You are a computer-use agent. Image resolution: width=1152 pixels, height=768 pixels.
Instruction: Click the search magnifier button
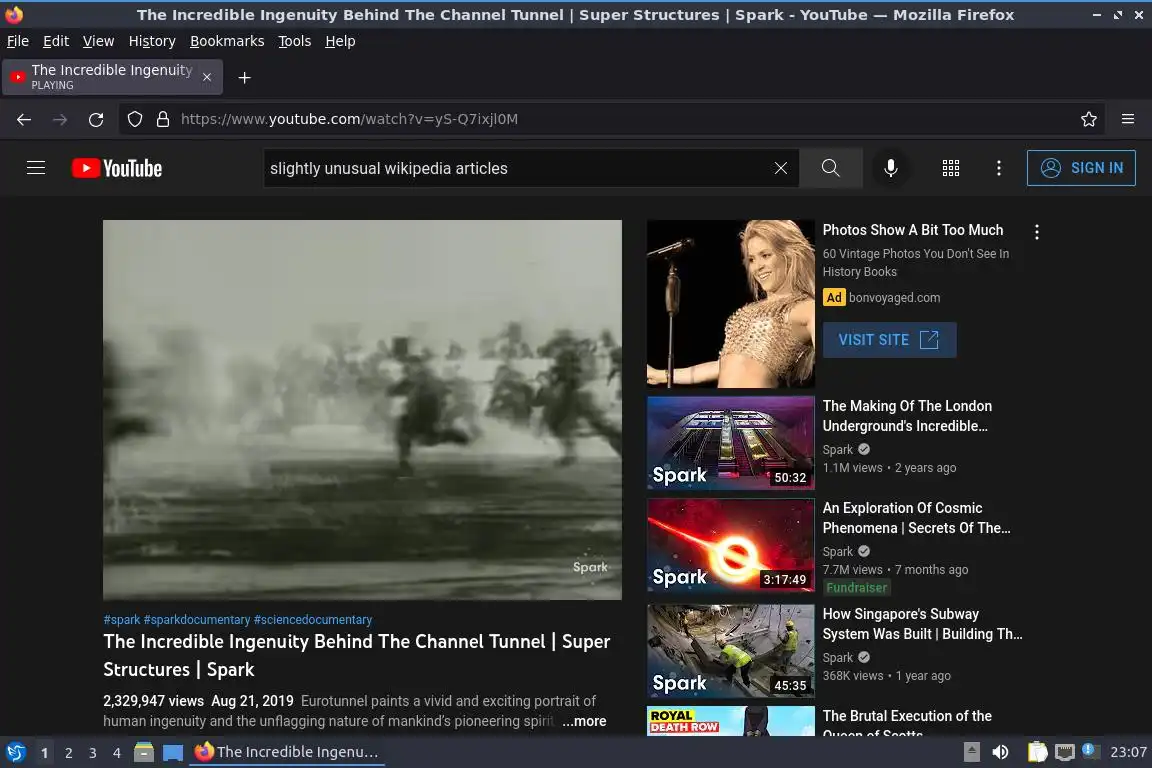click(x=830, y=168)
